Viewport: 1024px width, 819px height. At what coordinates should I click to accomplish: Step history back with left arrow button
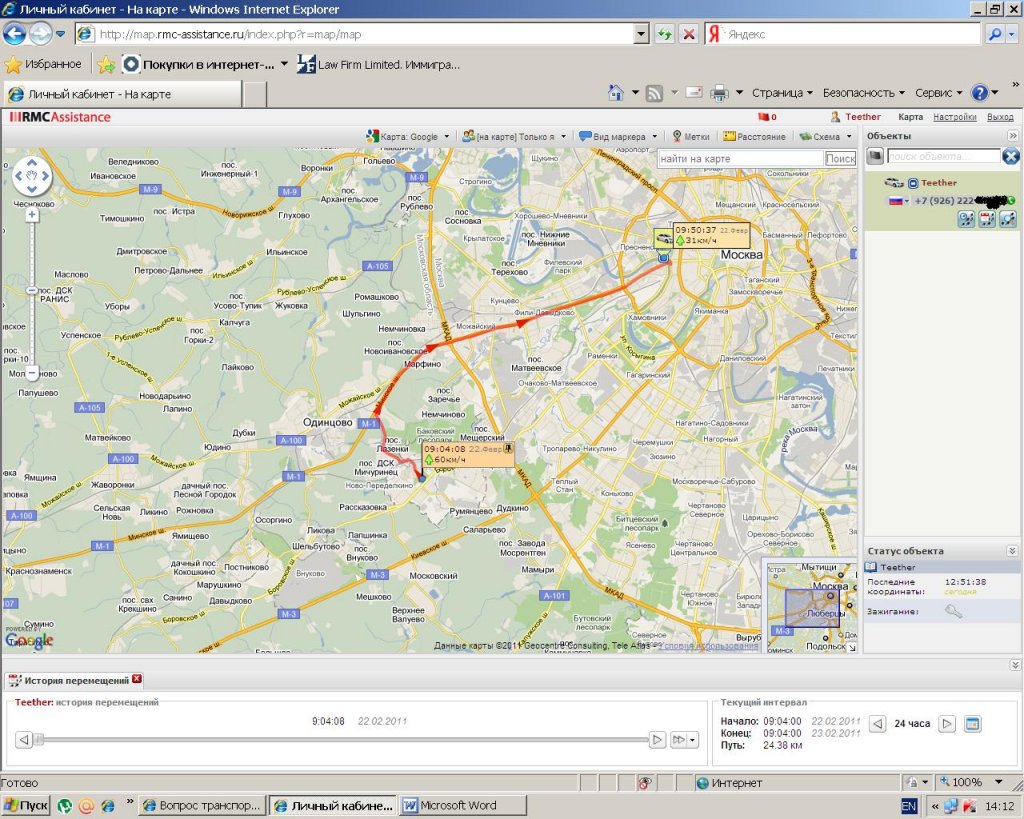click(24, 739)
